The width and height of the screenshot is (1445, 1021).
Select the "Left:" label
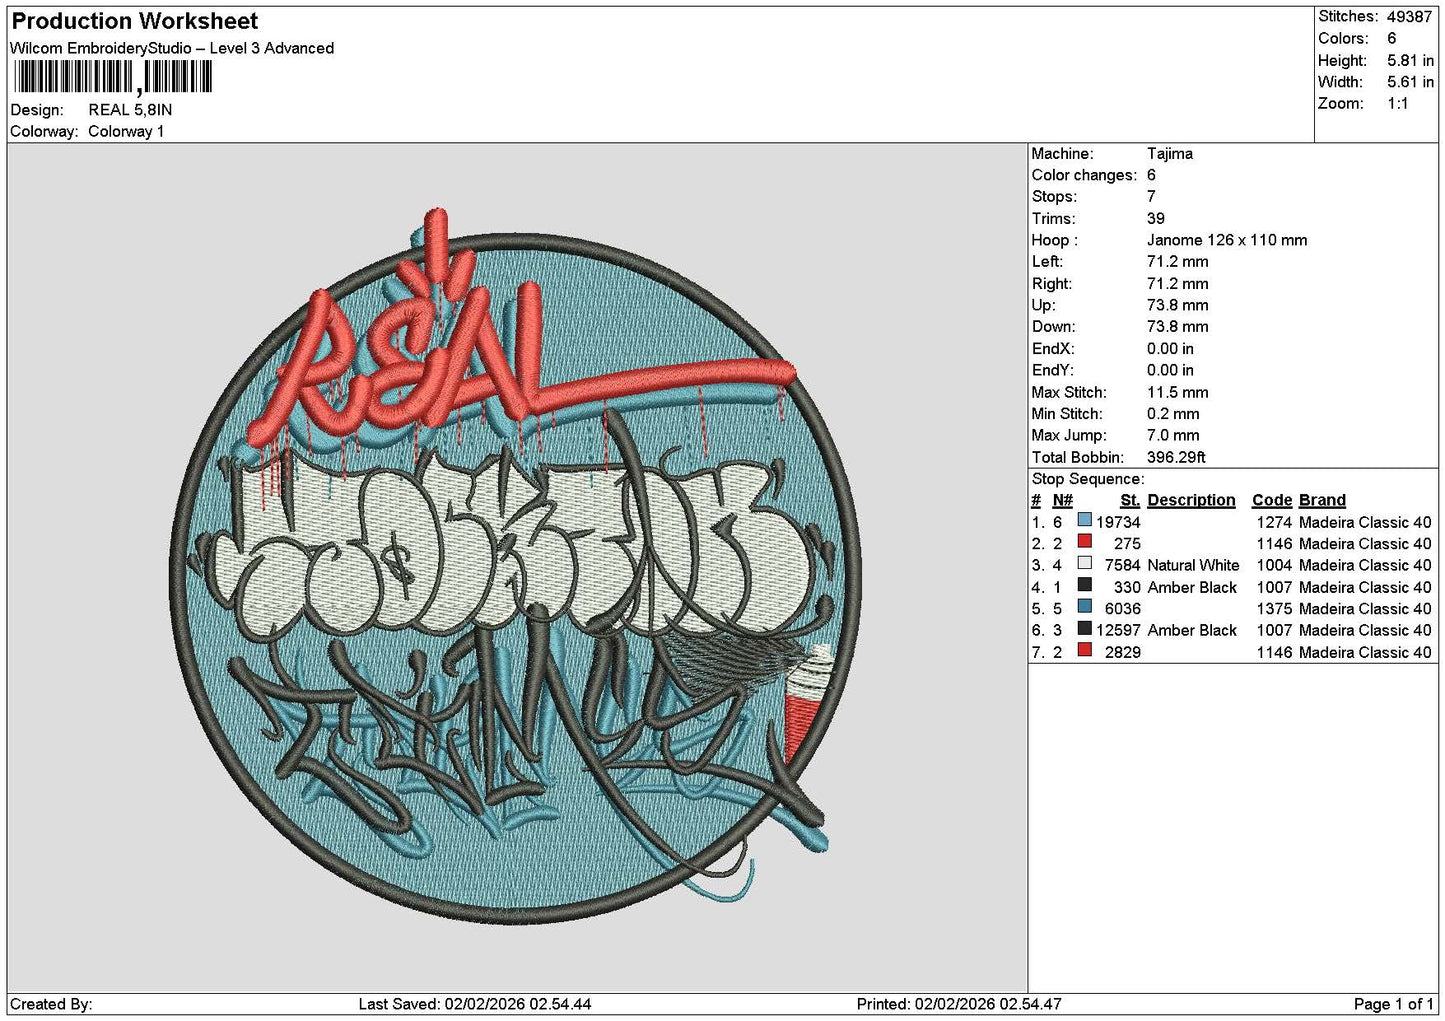(1047, 262)
